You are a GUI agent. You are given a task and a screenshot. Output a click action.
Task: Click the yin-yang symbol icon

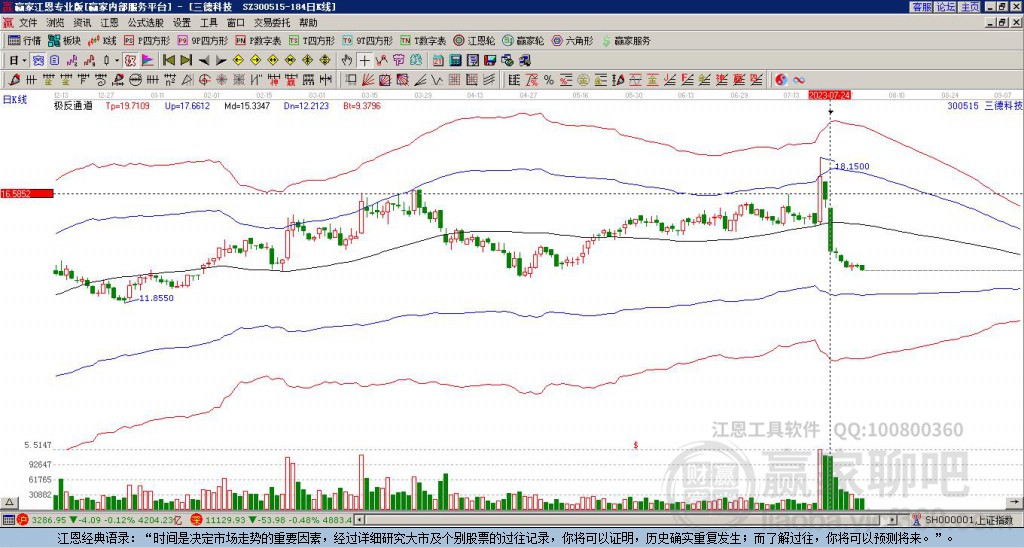781,80
